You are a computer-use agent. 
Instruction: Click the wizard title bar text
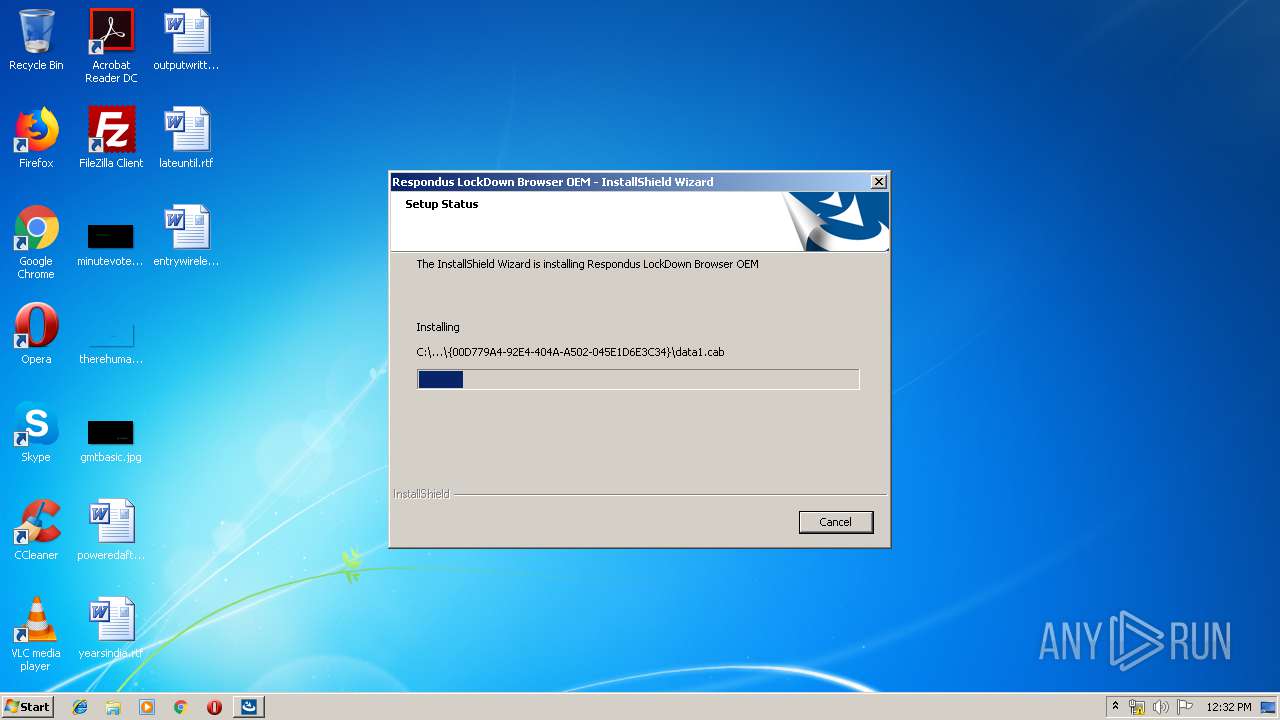coord(553,182)
